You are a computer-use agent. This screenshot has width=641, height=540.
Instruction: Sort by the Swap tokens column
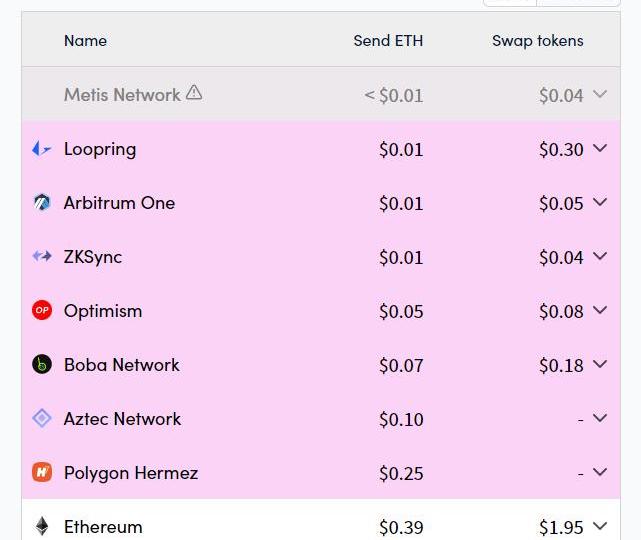(x=538, y=40)
